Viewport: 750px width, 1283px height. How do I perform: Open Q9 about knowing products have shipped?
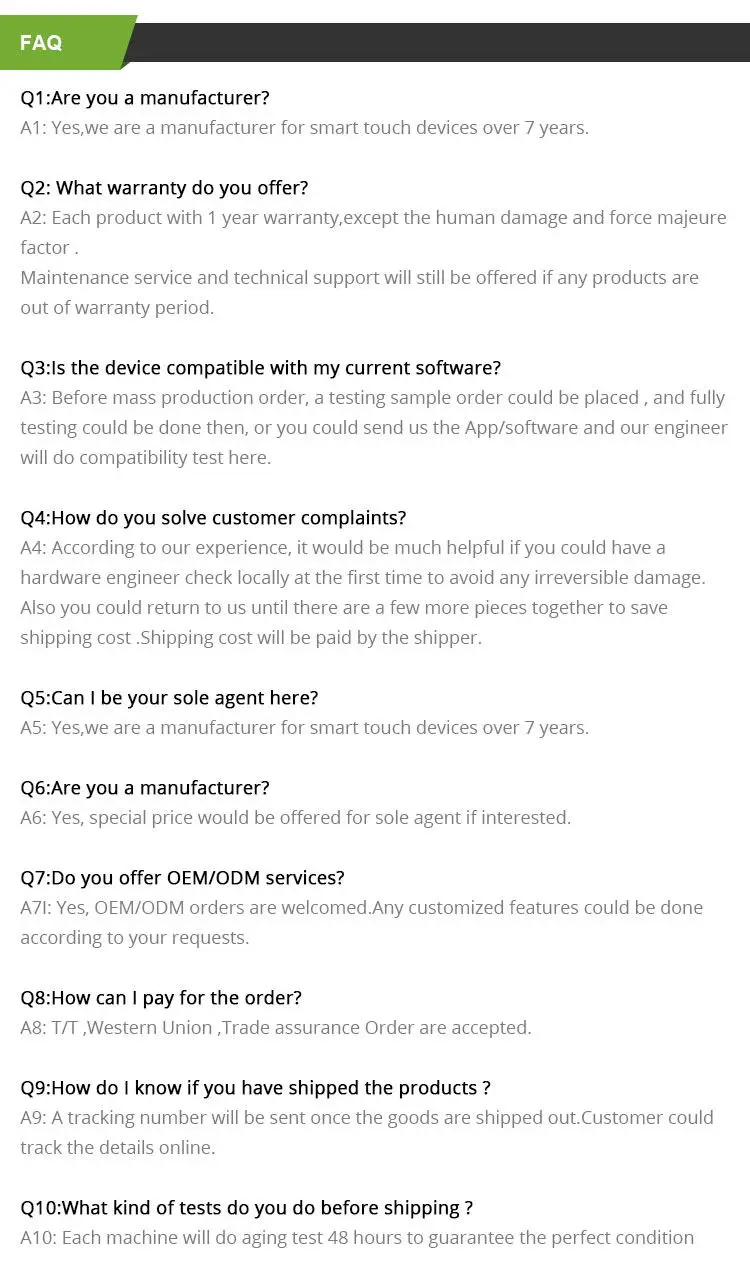pos(256,1088)
